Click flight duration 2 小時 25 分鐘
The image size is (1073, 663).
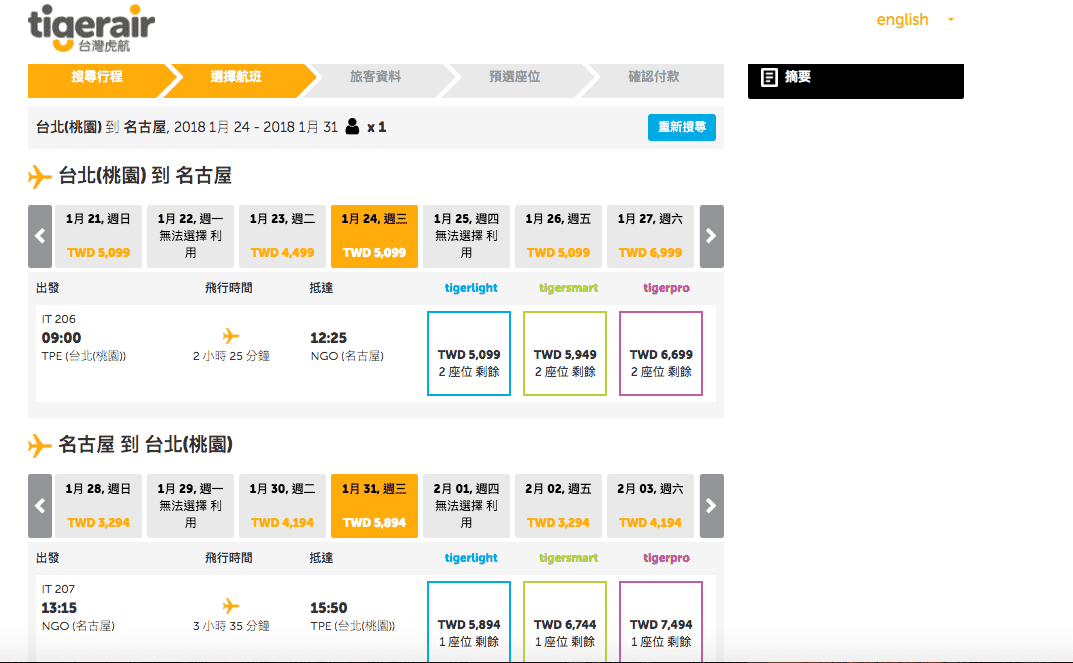(231, 356)
